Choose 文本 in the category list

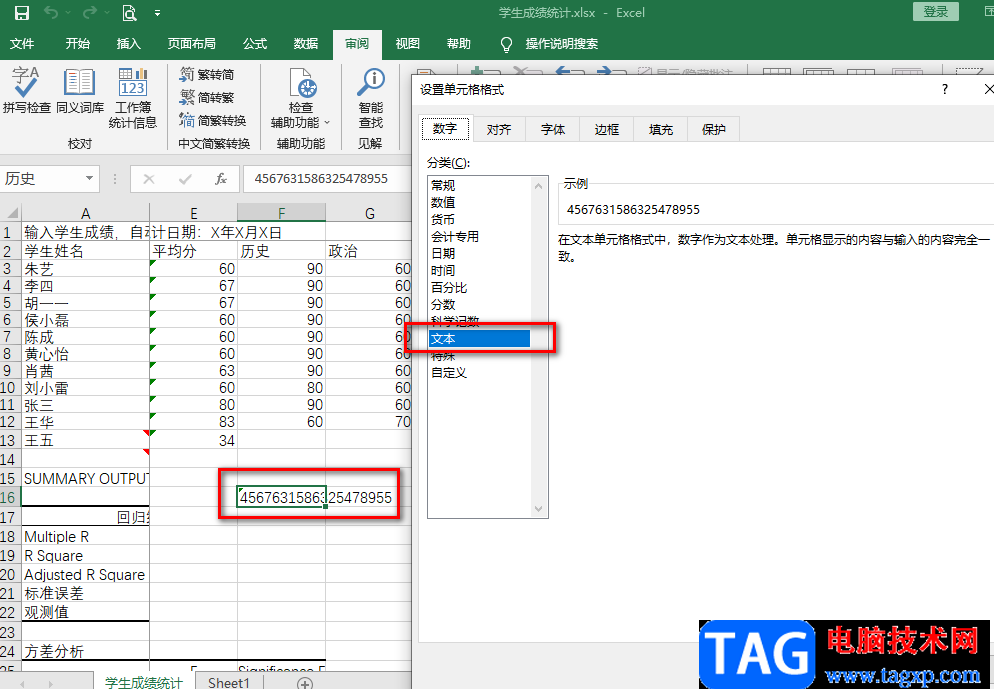click(x=479, y=338)
